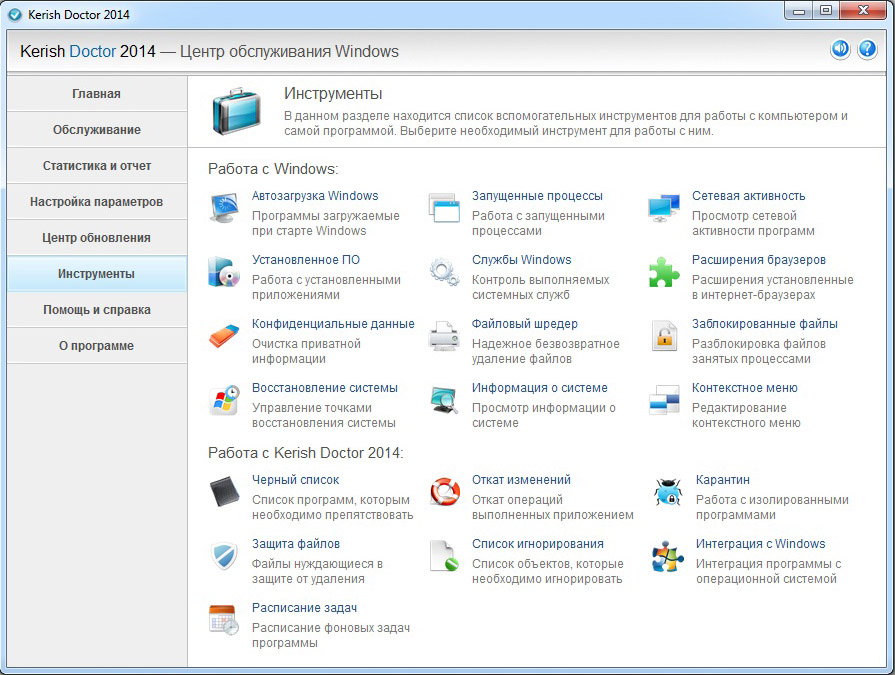The height and width of the screenshot is (675, 895).
Task: Open the Расписание задач link
Action: click(304, 608)
